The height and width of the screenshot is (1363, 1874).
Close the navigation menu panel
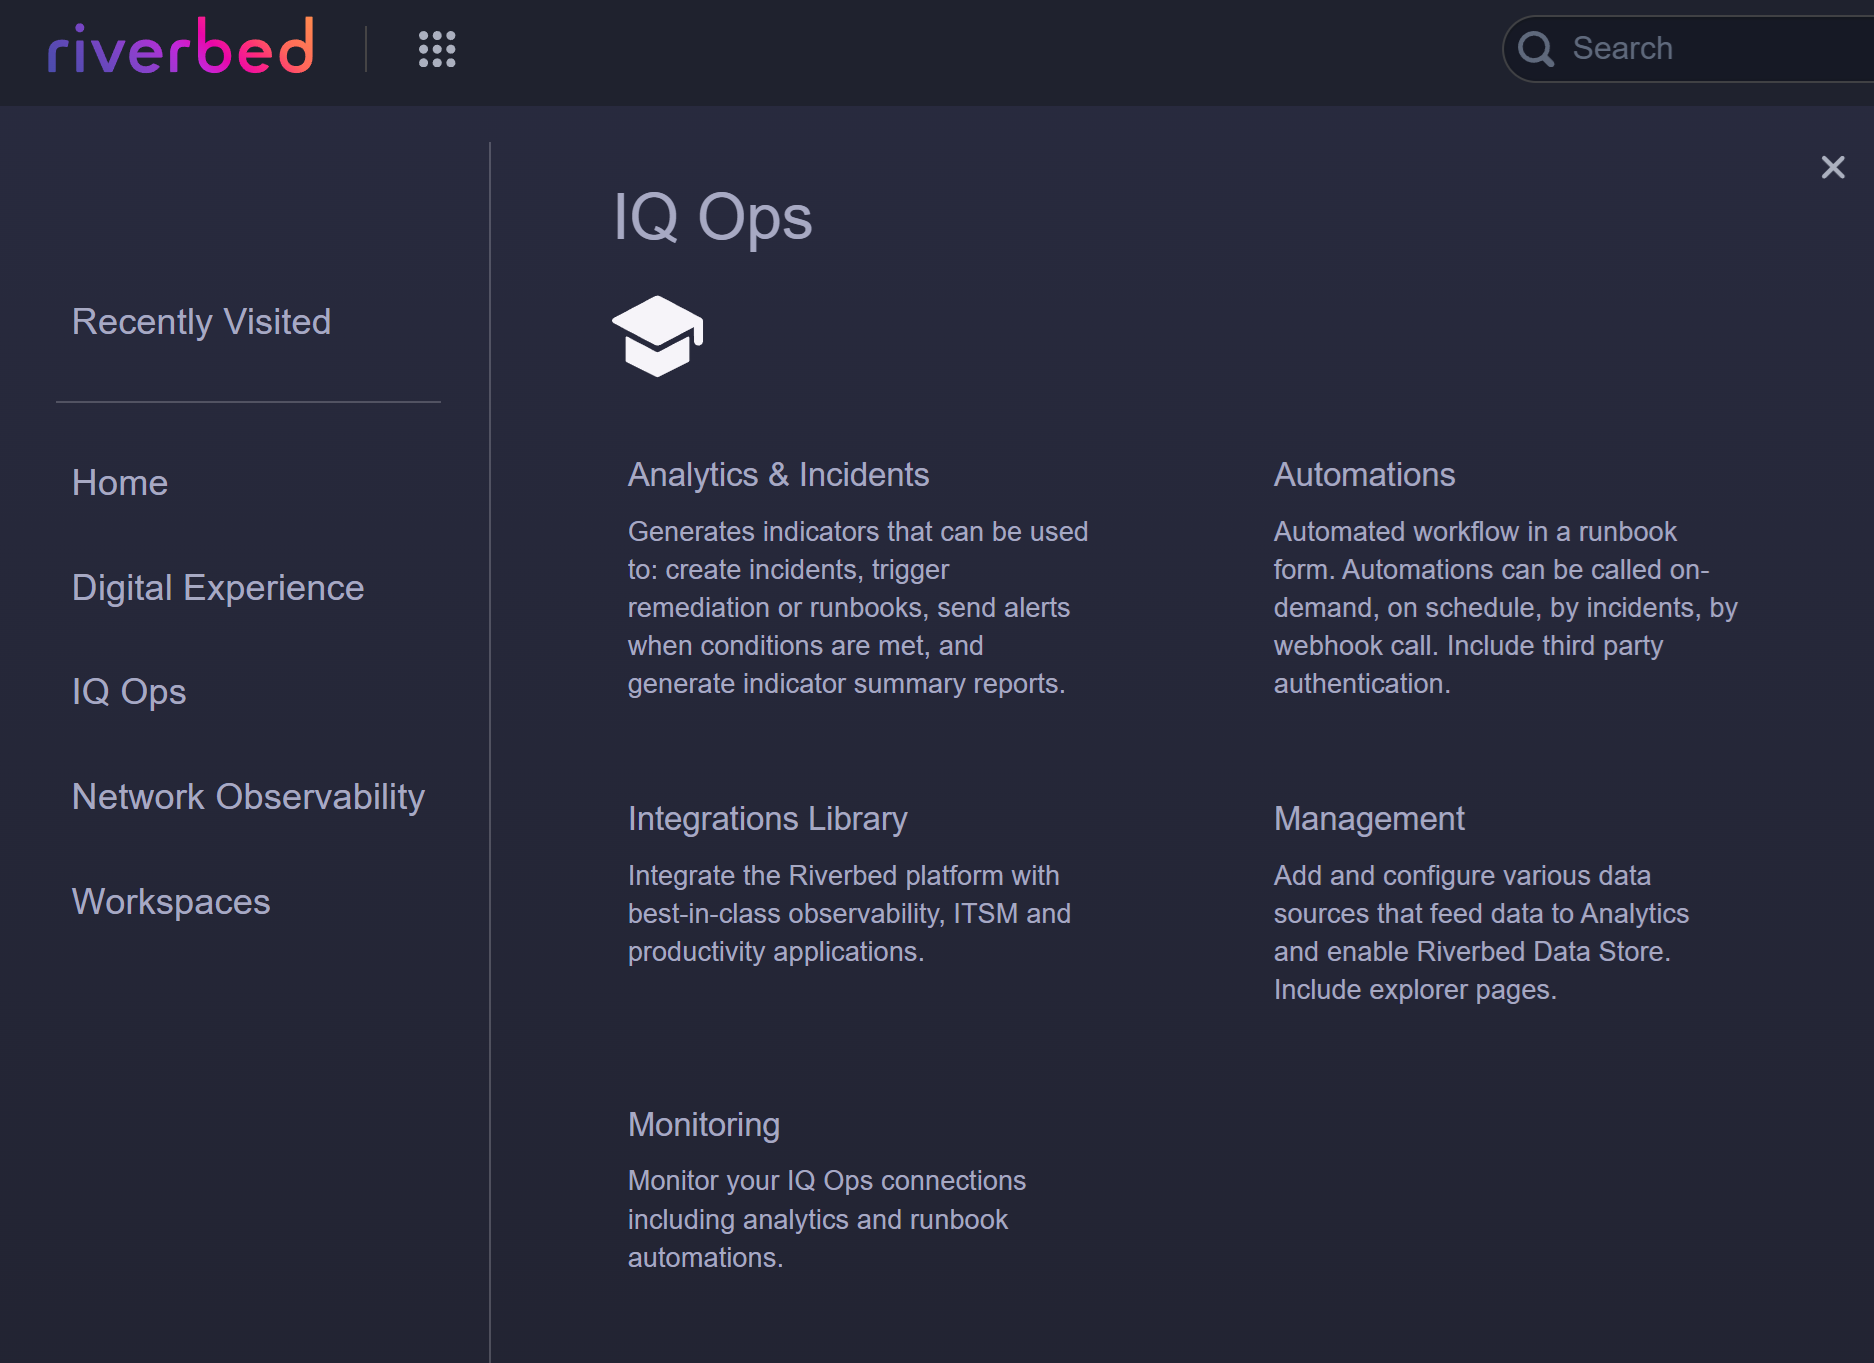click(x=1832, y=167)
